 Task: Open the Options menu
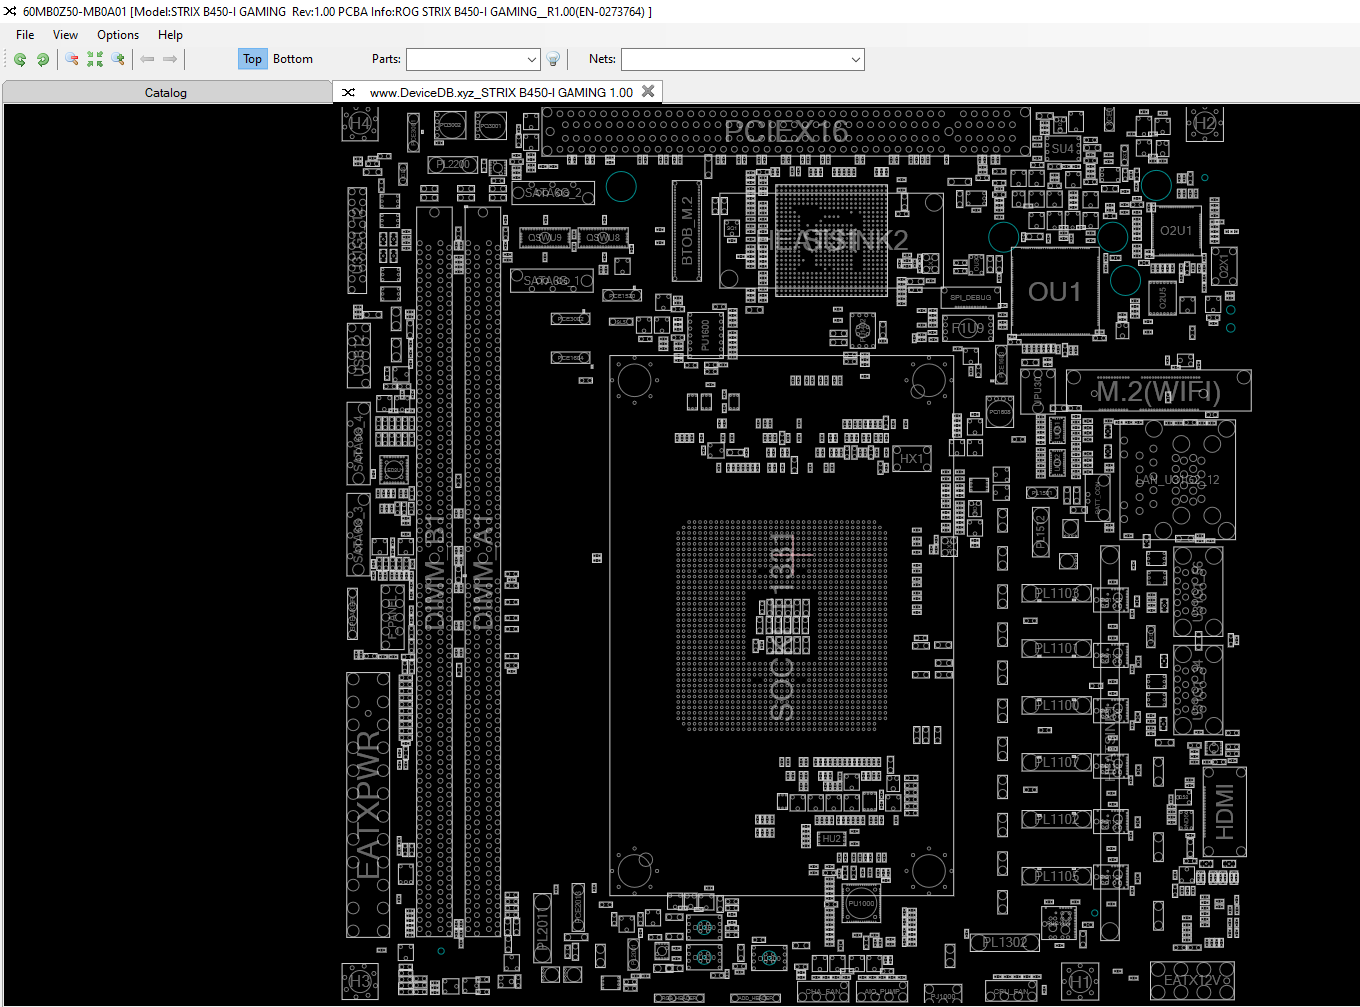(118, 34)
